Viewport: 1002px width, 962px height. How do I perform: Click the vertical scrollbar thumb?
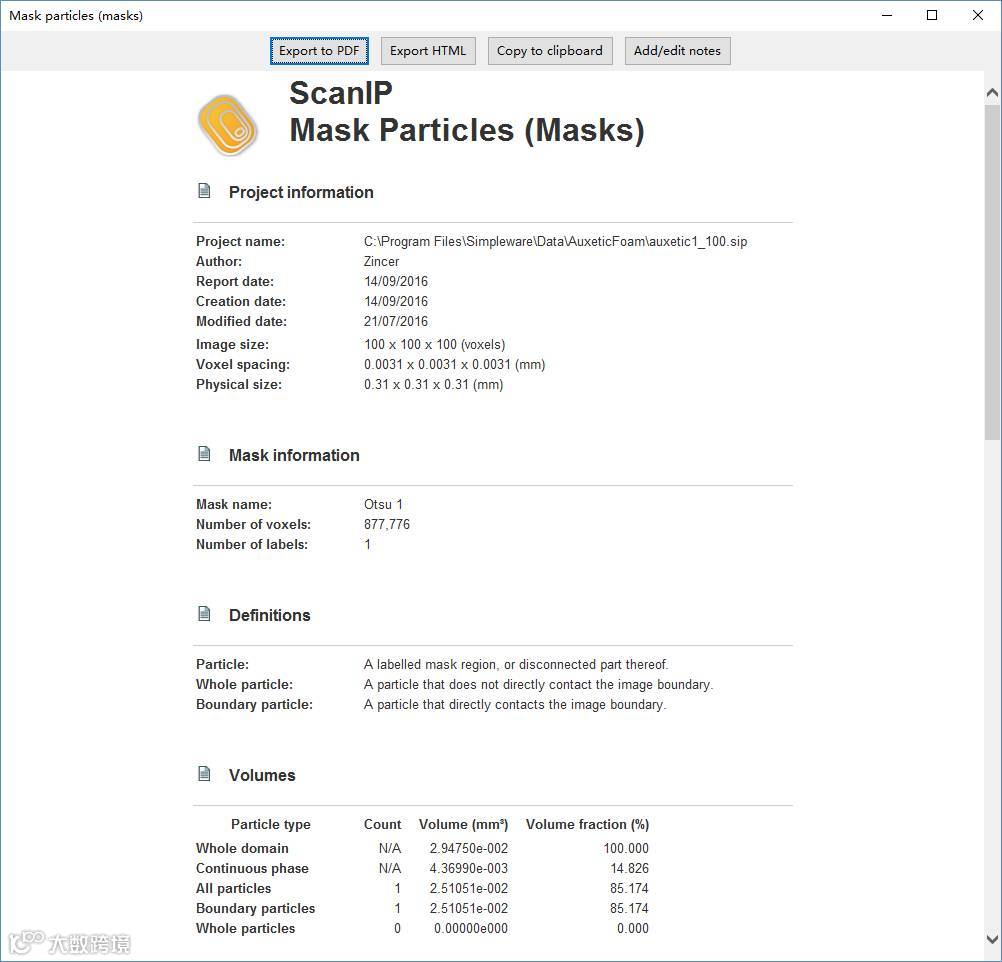pyautogui.click(x=992, y=272)
